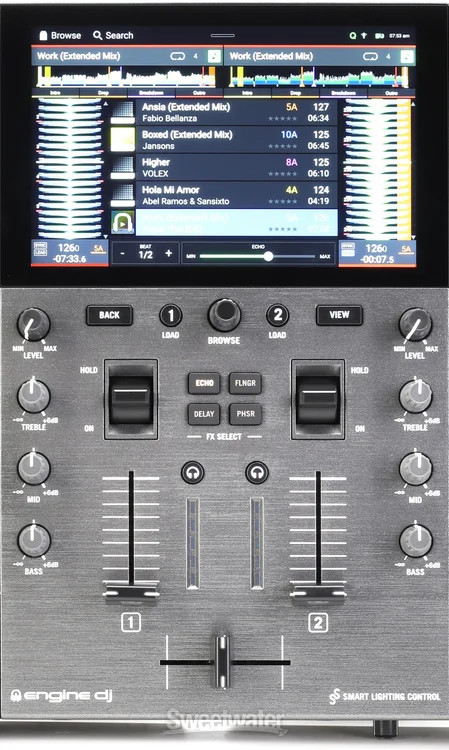The image size is (449, 750).
Task: Tap album art of Boxed (Extended Mix)
Action: coord(122,140)
